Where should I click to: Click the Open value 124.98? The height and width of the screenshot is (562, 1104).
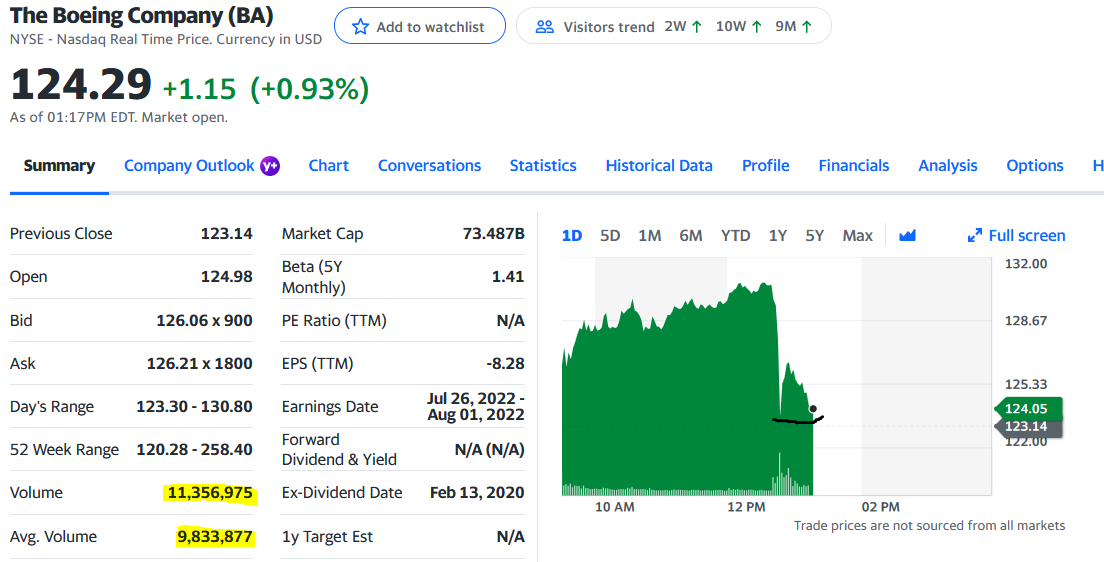coord(227,277)
